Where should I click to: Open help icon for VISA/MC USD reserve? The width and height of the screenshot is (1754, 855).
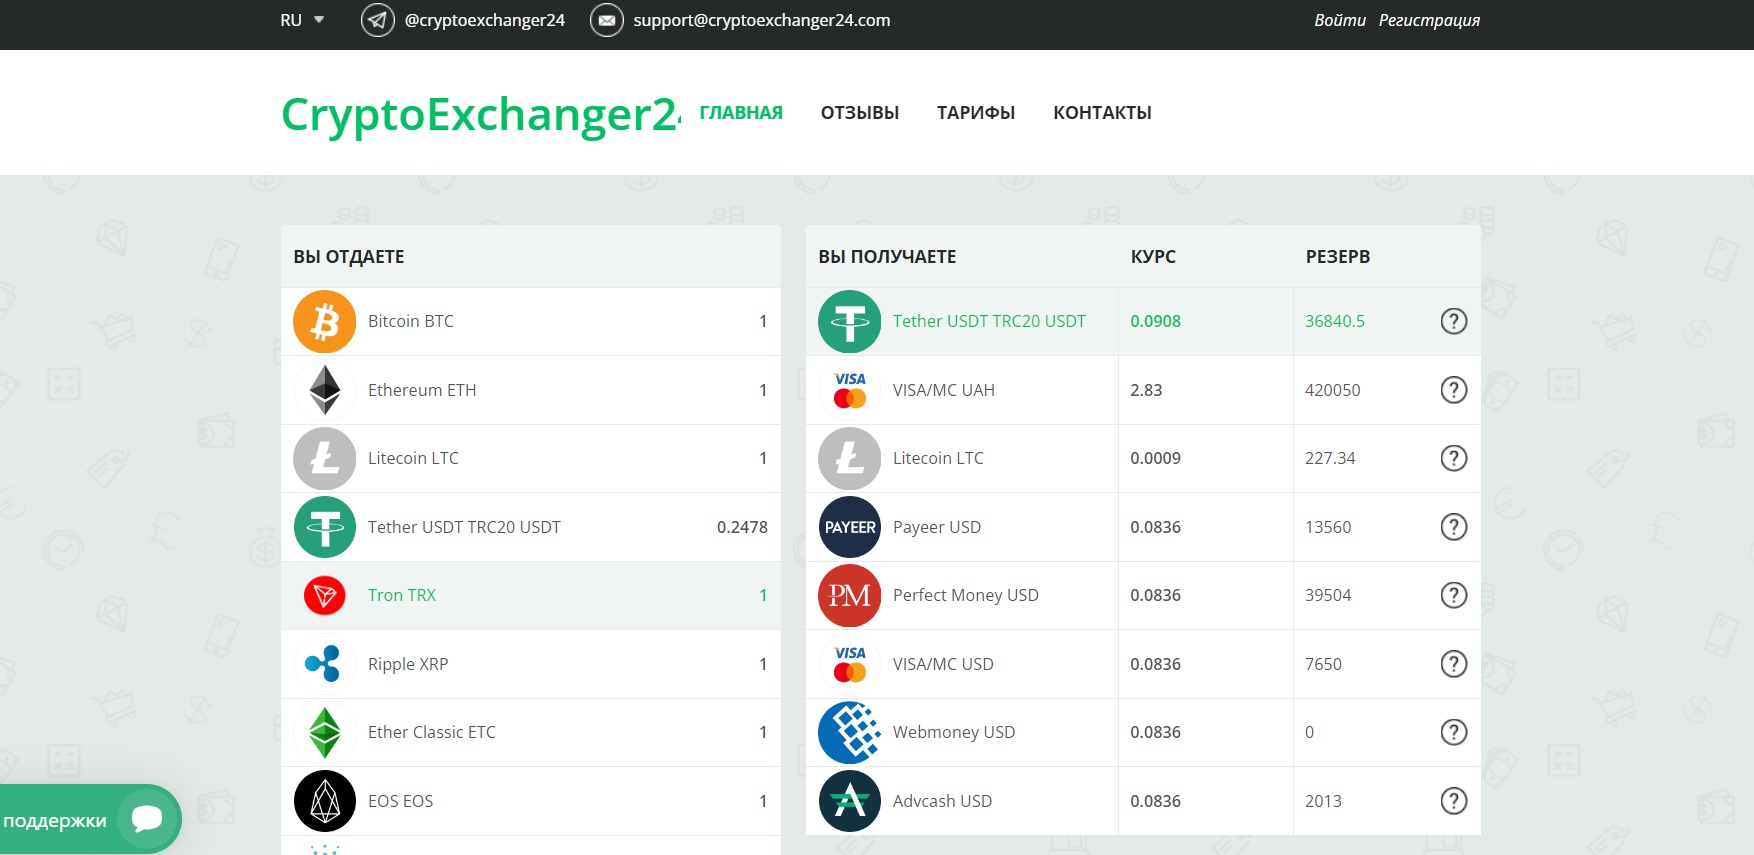(x=1454, y=664)
